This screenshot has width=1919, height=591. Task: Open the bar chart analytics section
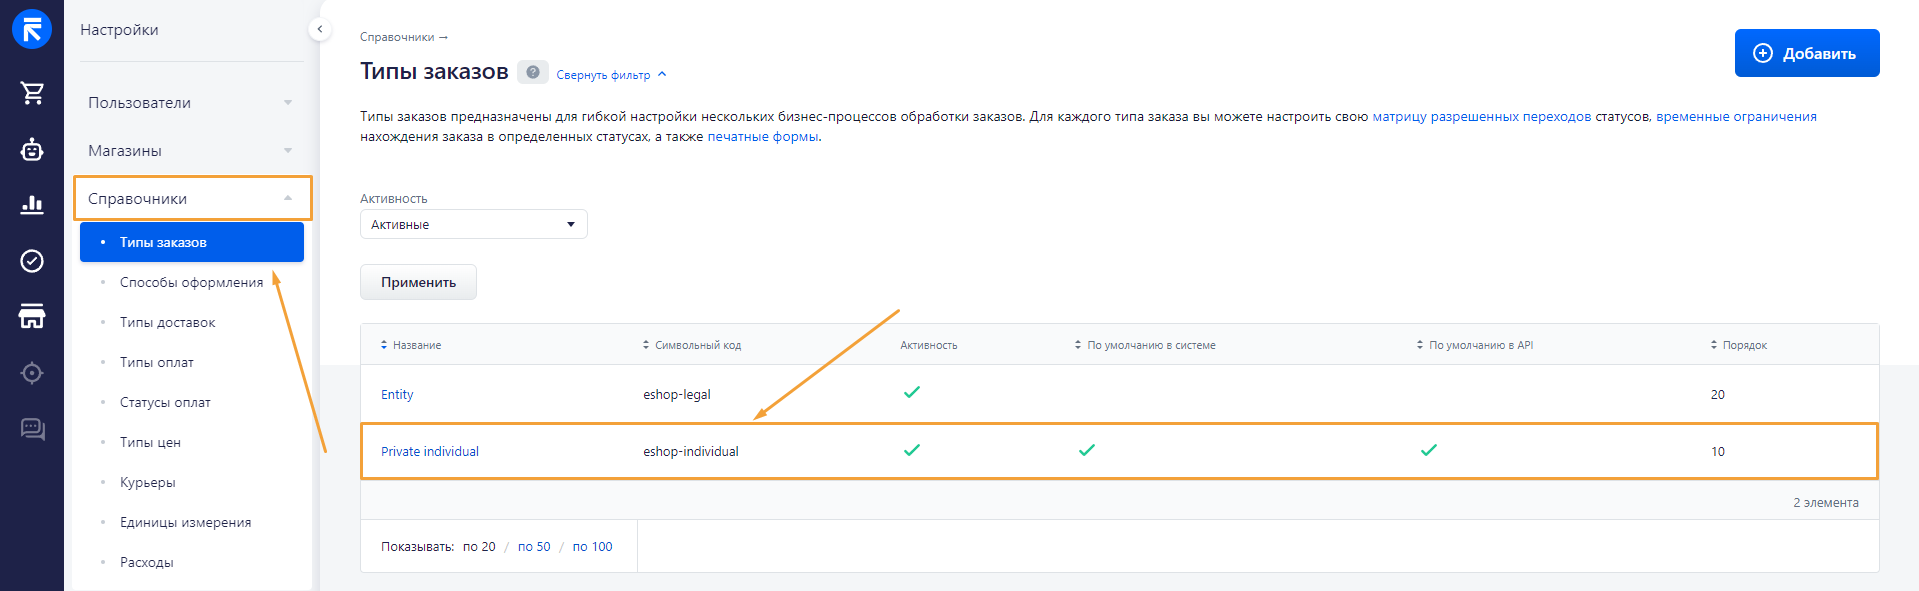pos(32,205)
